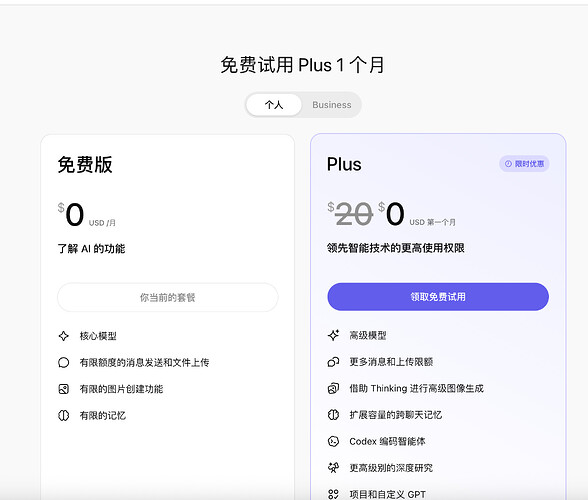Switch to the Business plan tab
Screen dimensions: 588x500
tap(332, 105)
